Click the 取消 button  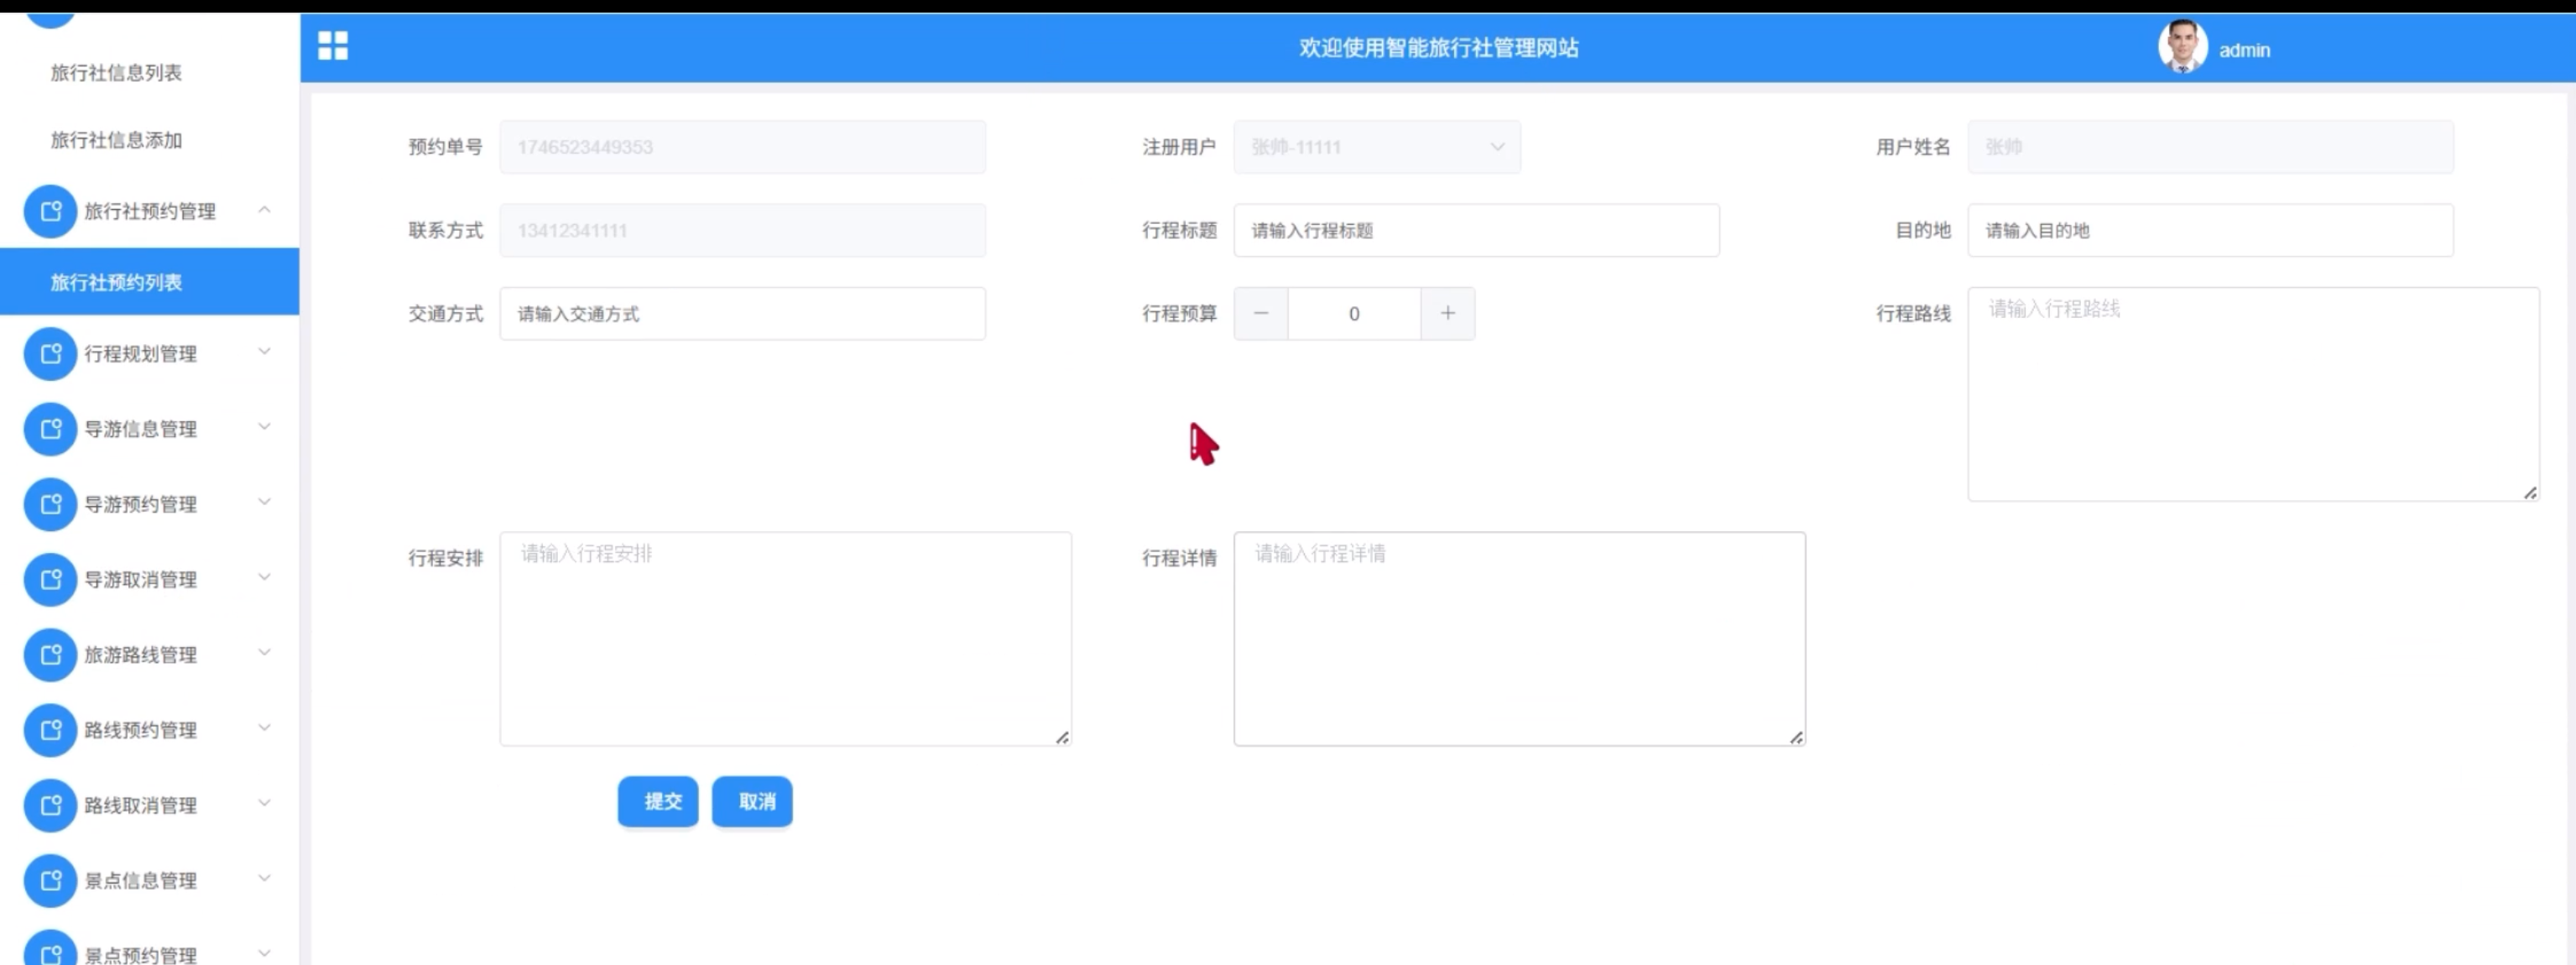(x=752, y=801)
